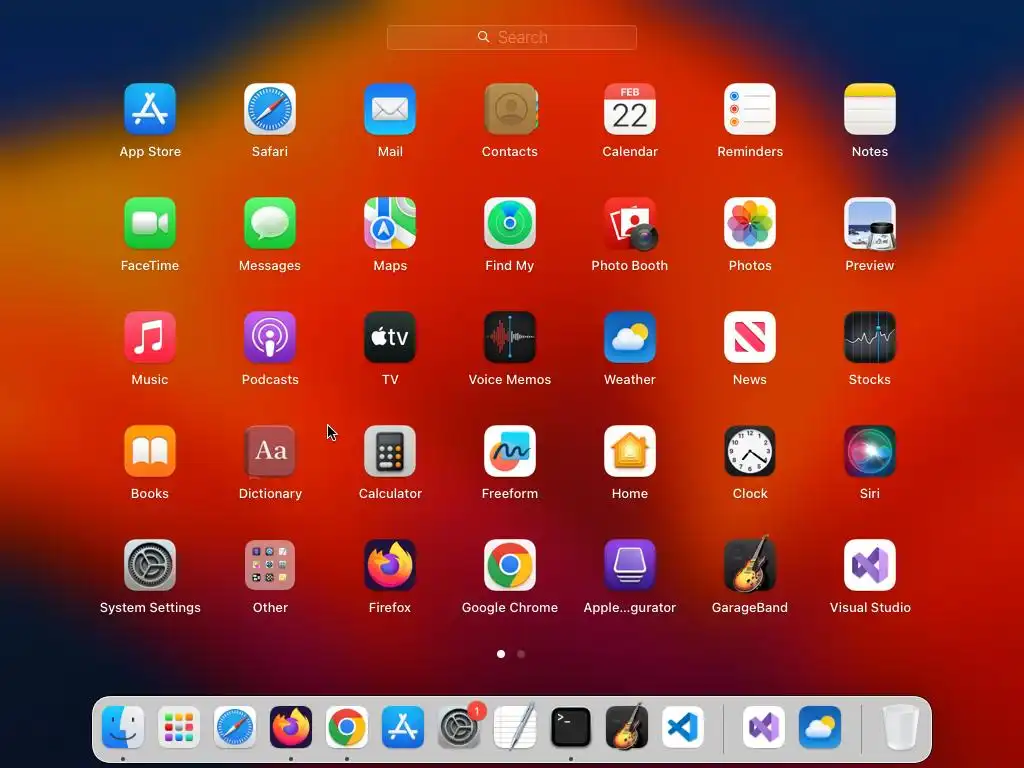This screenshot has width=1024, height=768.
Task: Open Google Chrome from Launchpad grid
Action: (510, 565)
